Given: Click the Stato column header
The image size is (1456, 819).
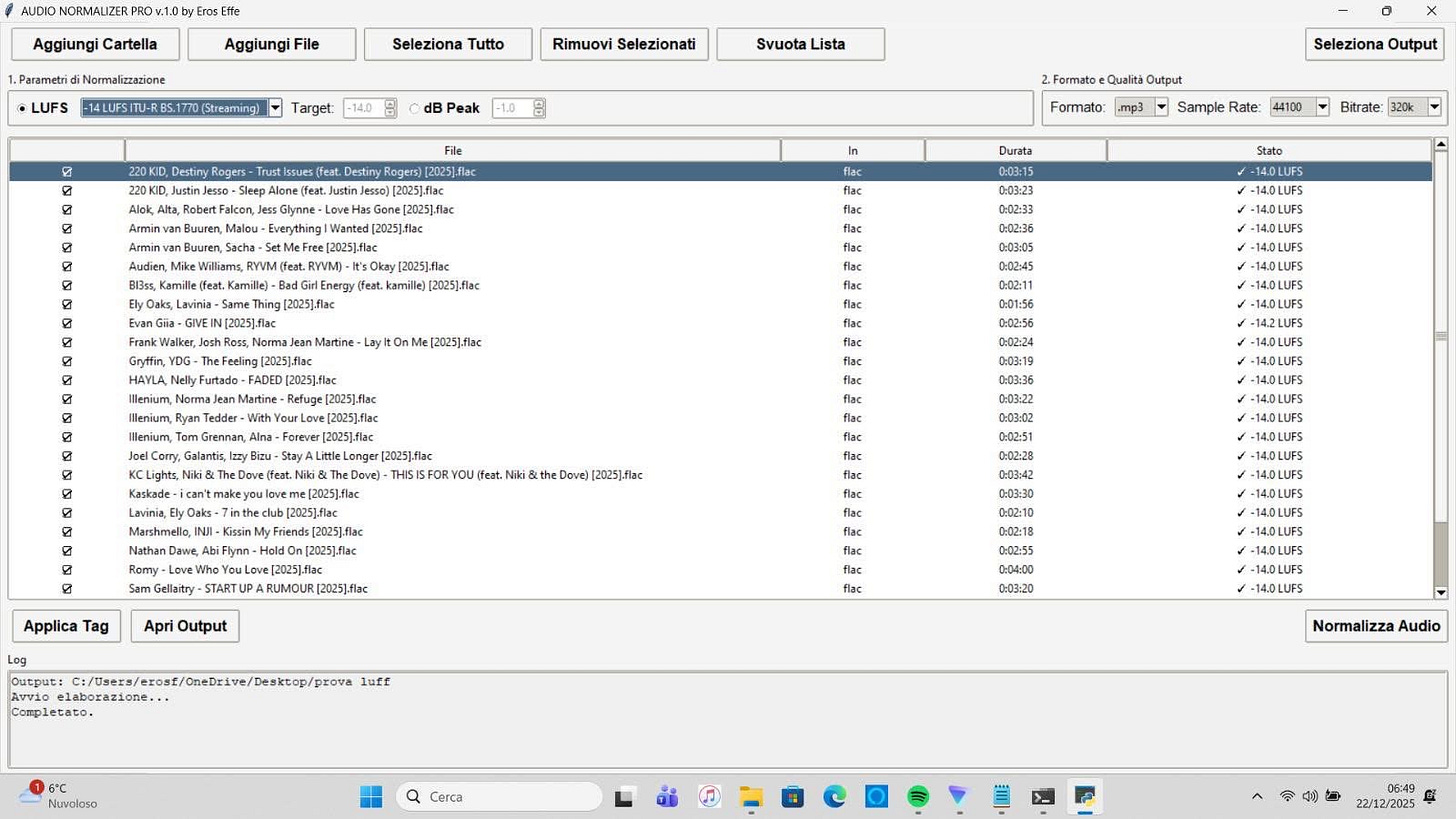Looking at the screenshot, I should [1269, 151].
